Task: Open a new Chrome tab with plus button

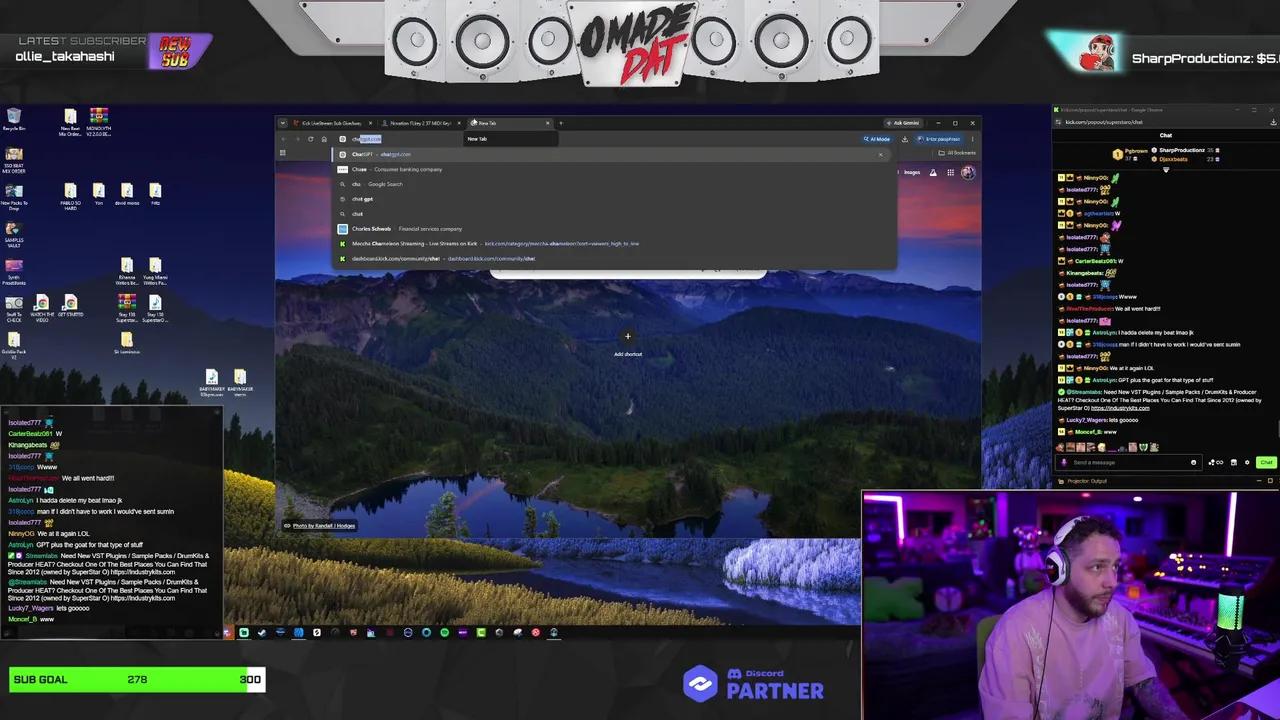Action: point(561,123)
